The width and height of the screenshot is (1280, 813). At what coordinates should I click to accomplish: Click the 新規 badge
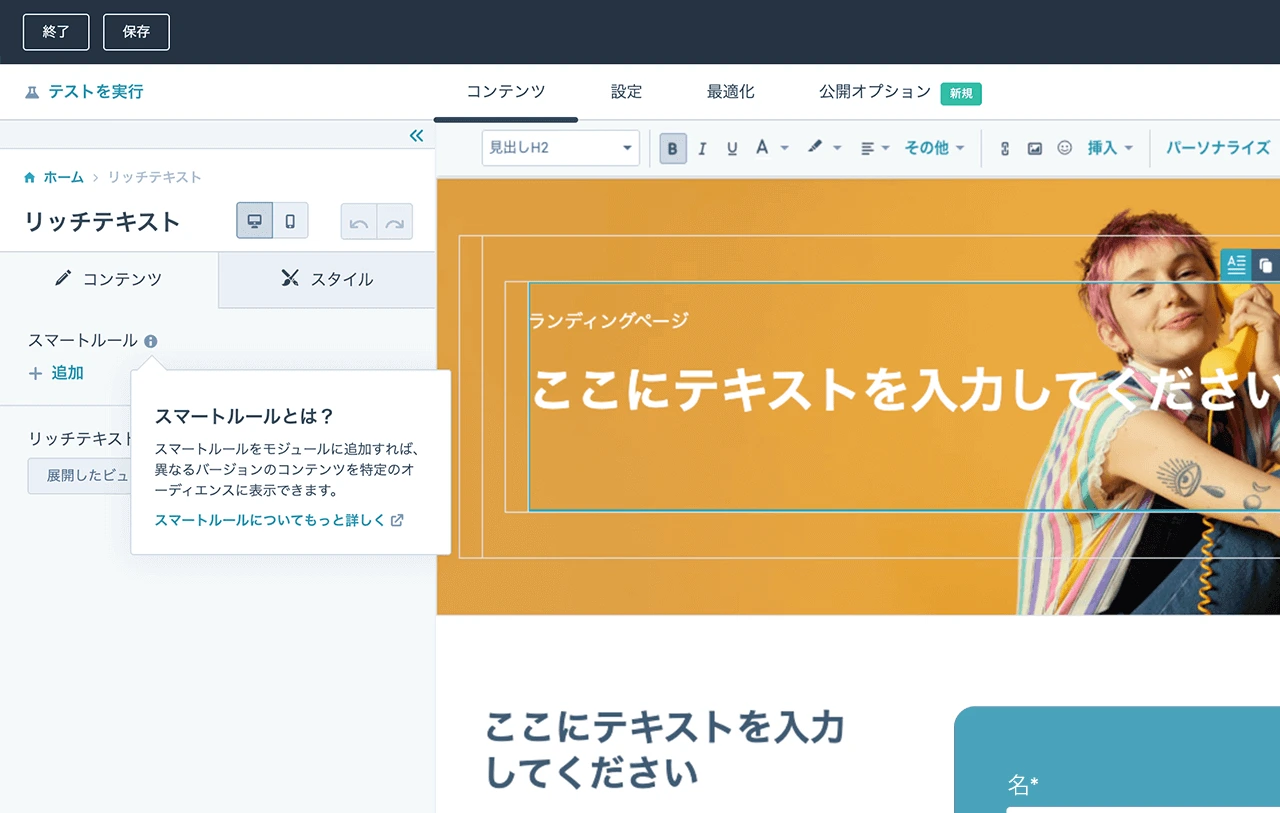click(961, 93)
